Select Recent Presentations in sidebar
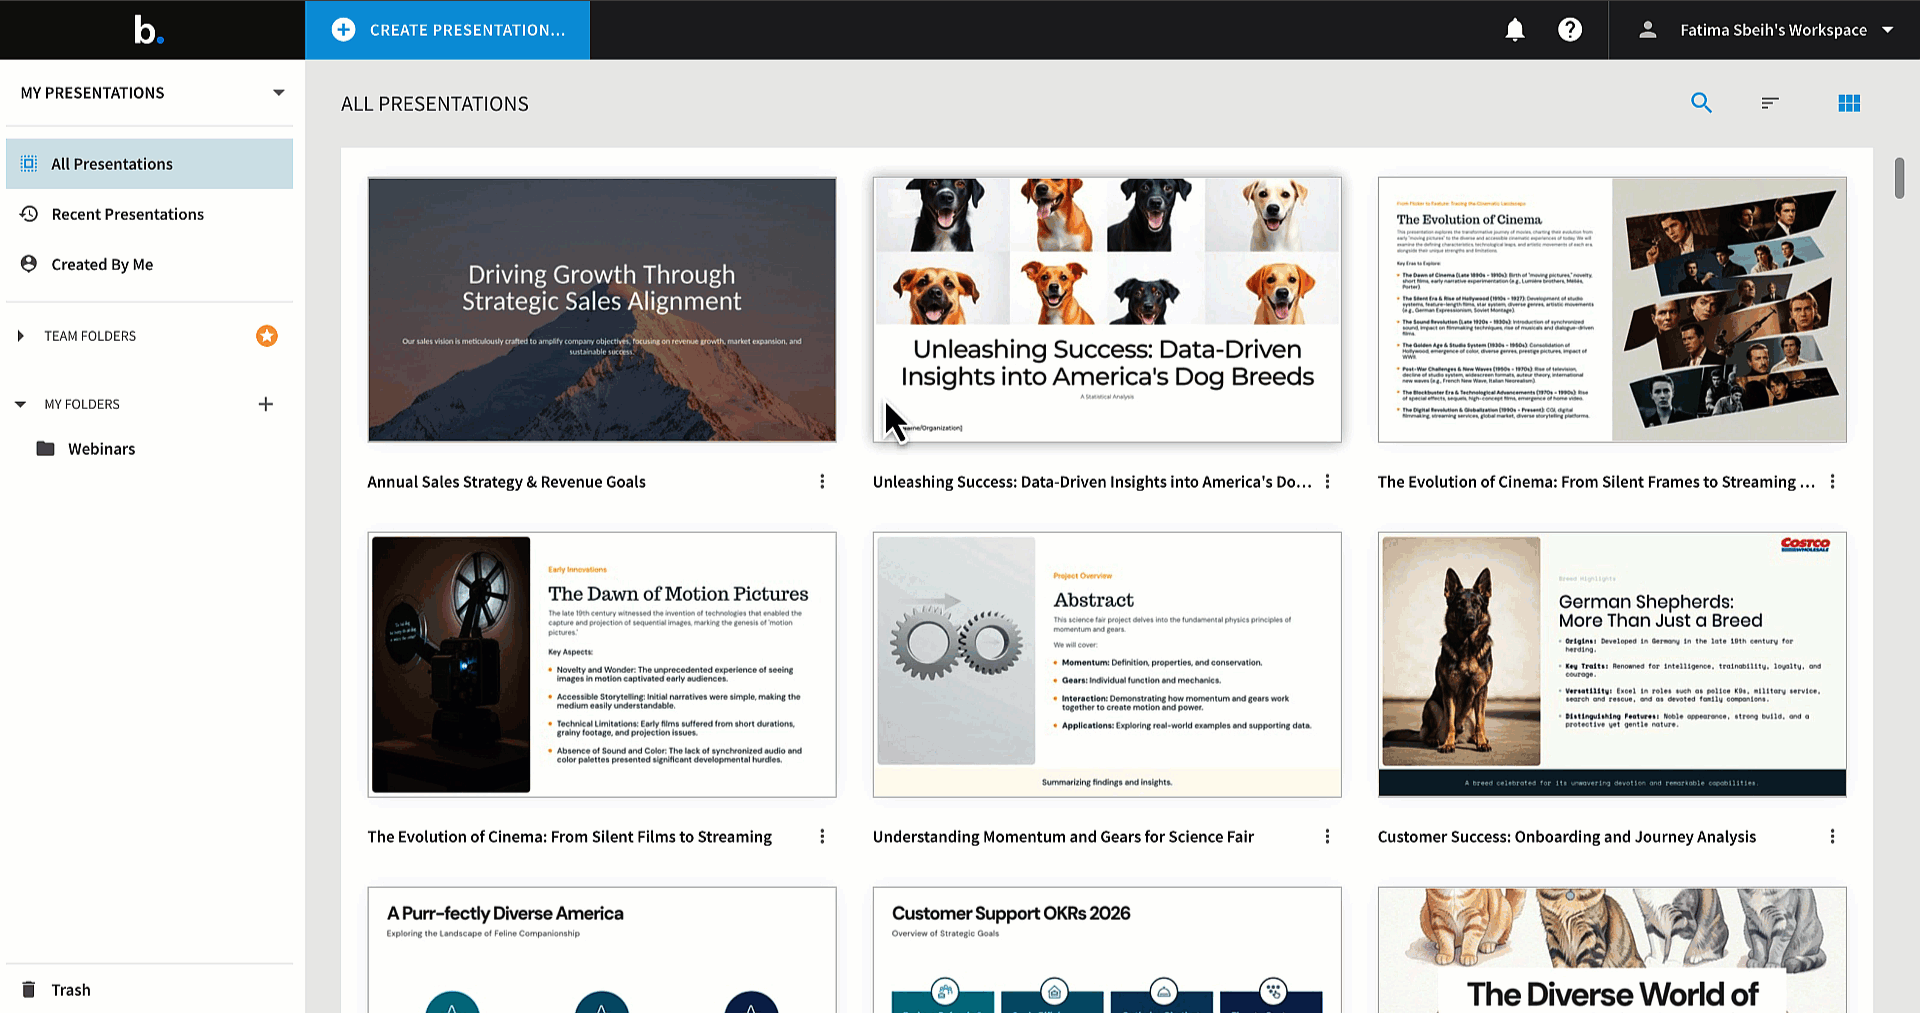 (x=127, y=214)
